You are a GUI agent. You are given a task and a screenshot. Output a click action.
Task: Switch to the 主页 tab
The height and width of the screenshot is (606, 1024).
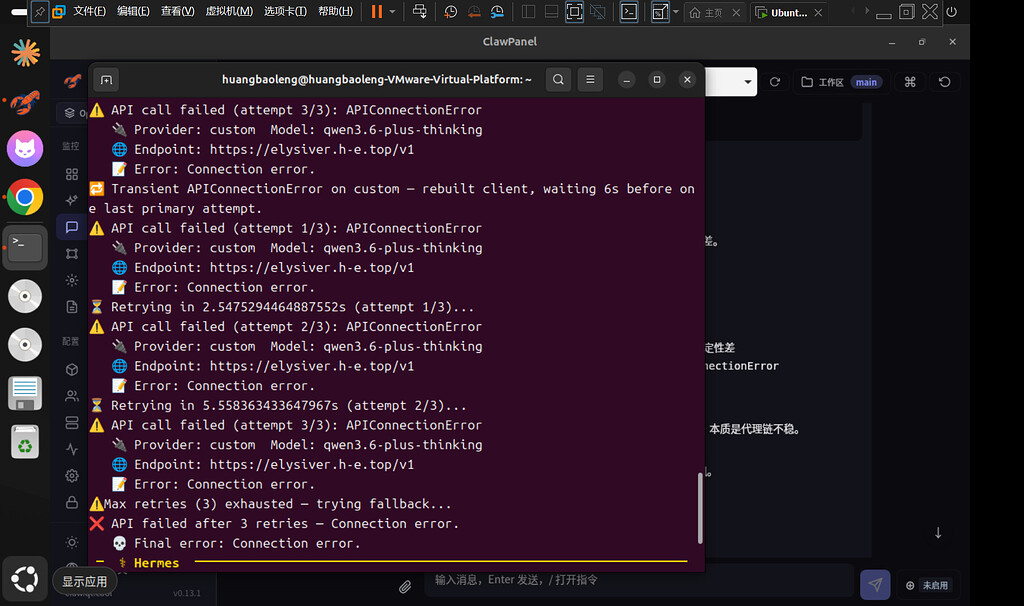(706, 12)
